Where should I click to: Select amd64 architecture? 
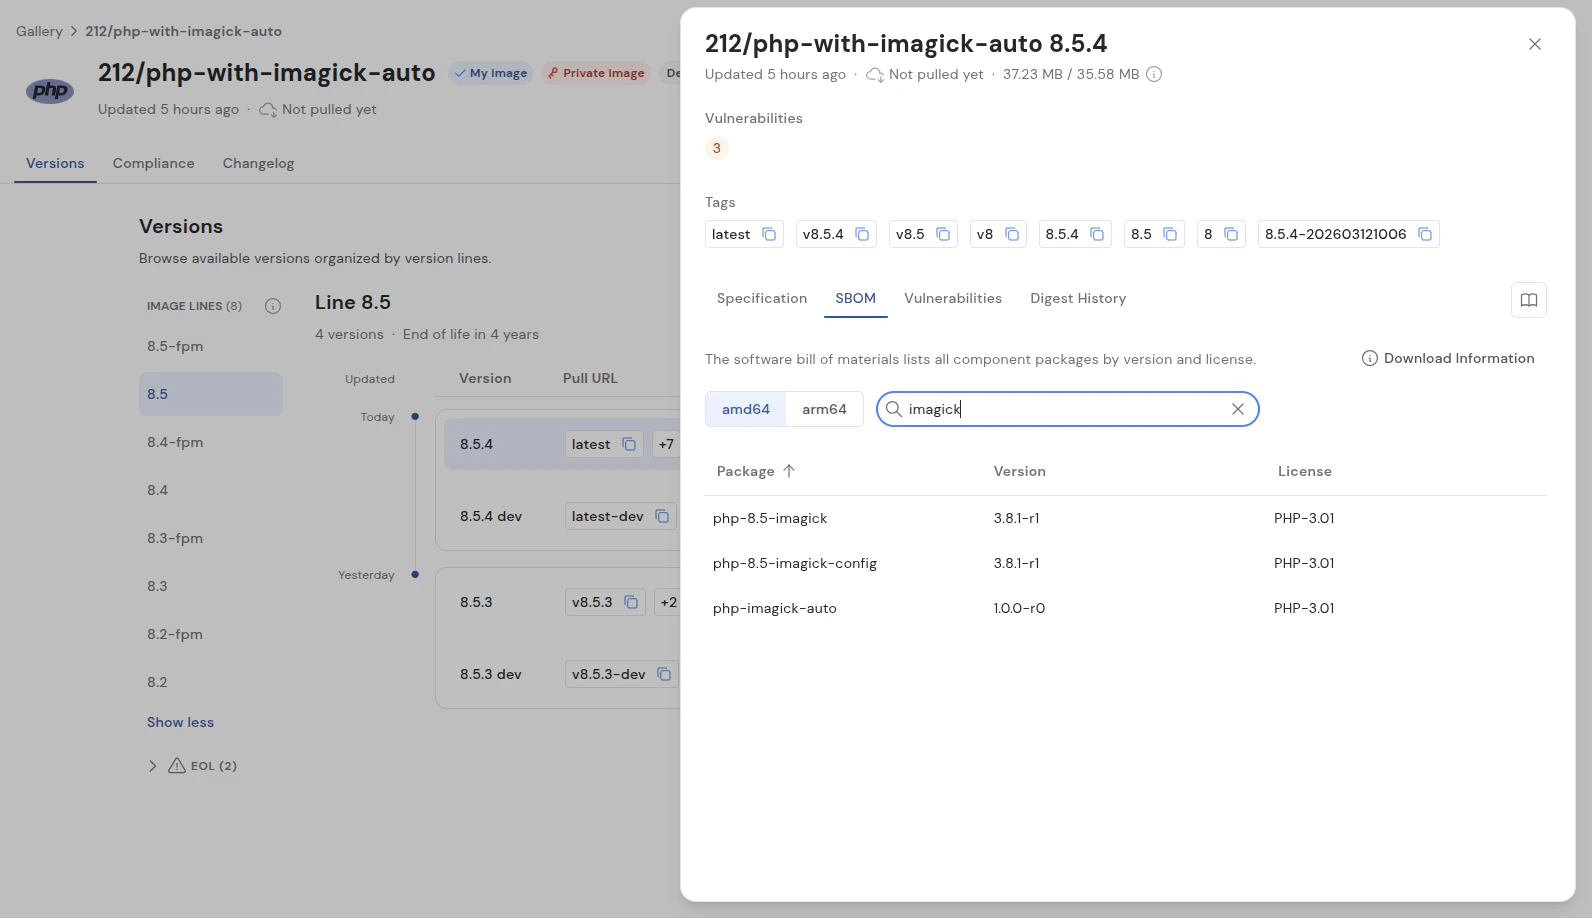tap(746, 409)
